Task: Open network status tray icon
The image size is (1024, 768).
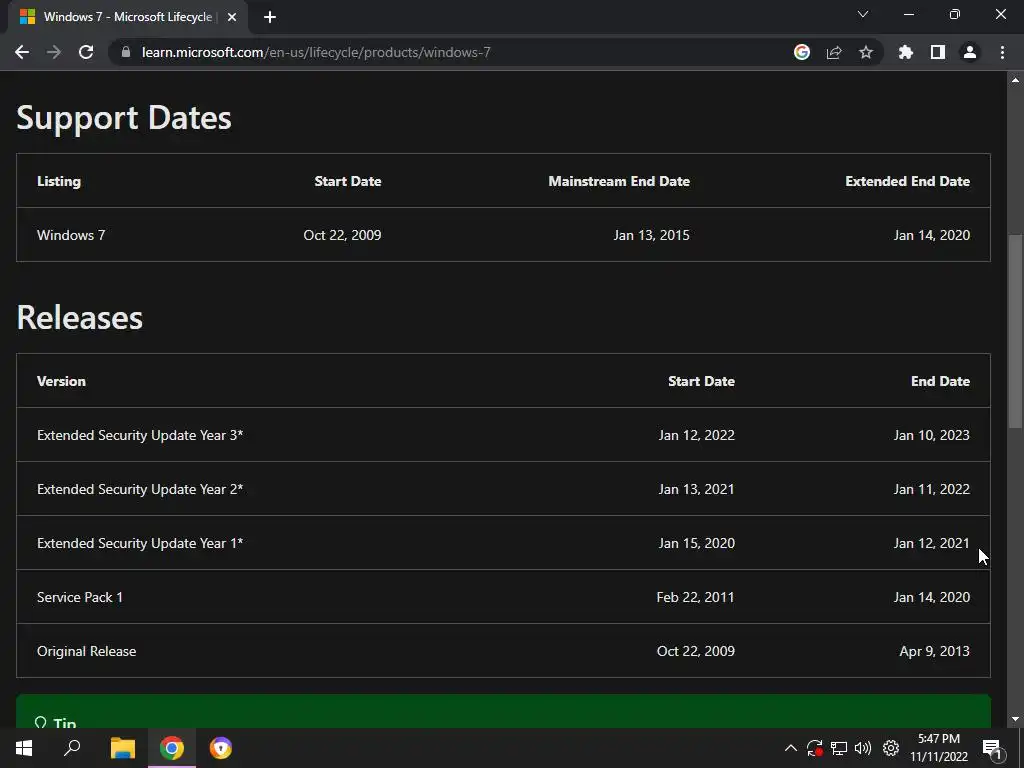Action: [839, 748]
